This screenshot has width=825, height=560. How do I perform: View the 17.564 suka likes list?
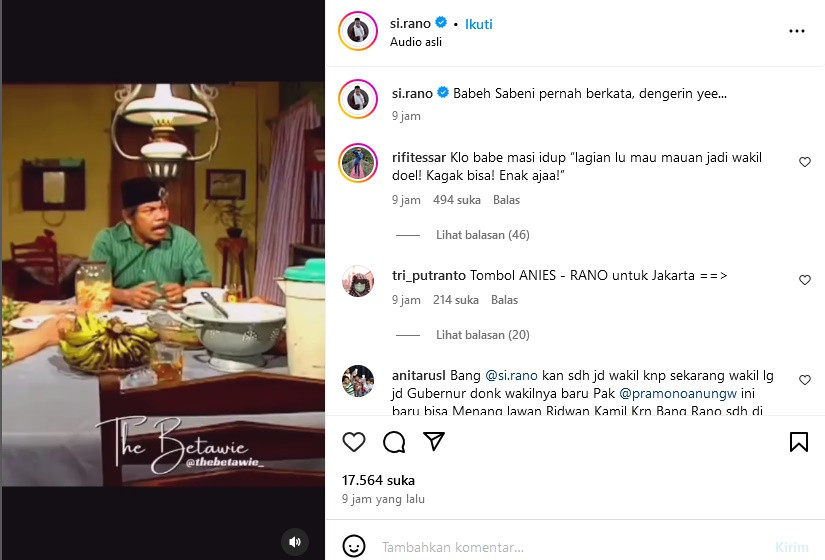378,480
